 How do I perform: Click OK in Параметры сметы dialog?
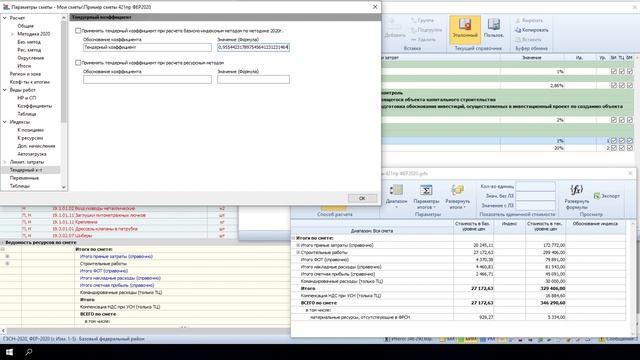pos(362,198)
